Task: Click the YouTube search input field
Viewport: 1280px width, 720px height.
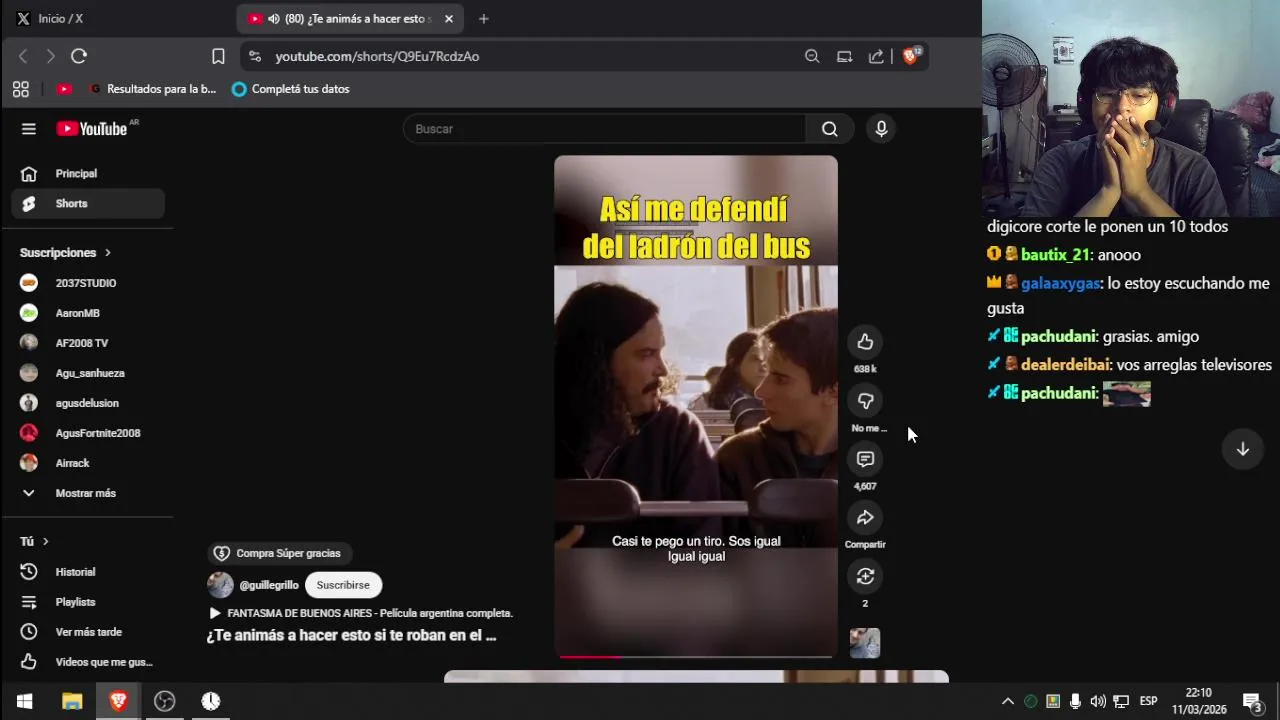Action: click(605, 129)
